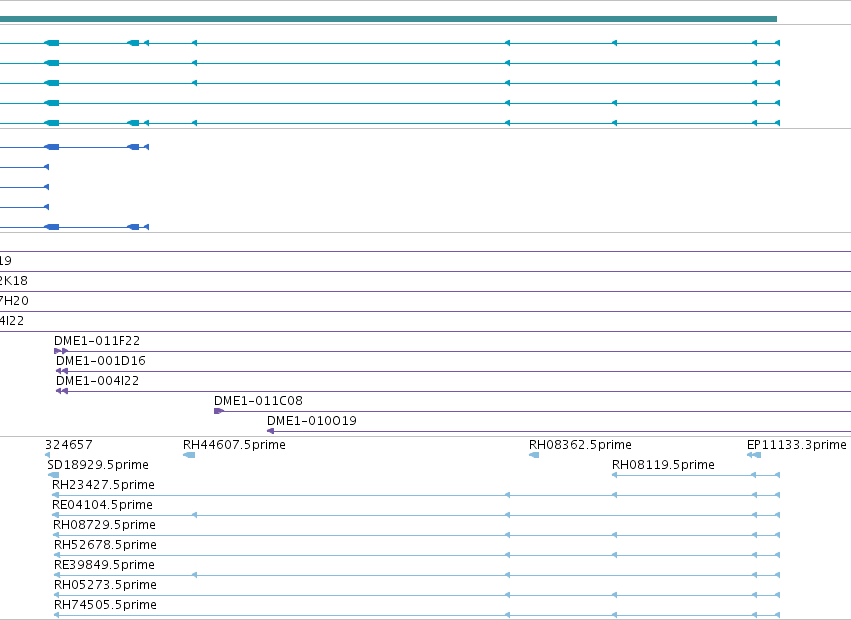Select the EP11133.3prime label
This screenshot has height=620, width=851.
click(x=796, y=445)
